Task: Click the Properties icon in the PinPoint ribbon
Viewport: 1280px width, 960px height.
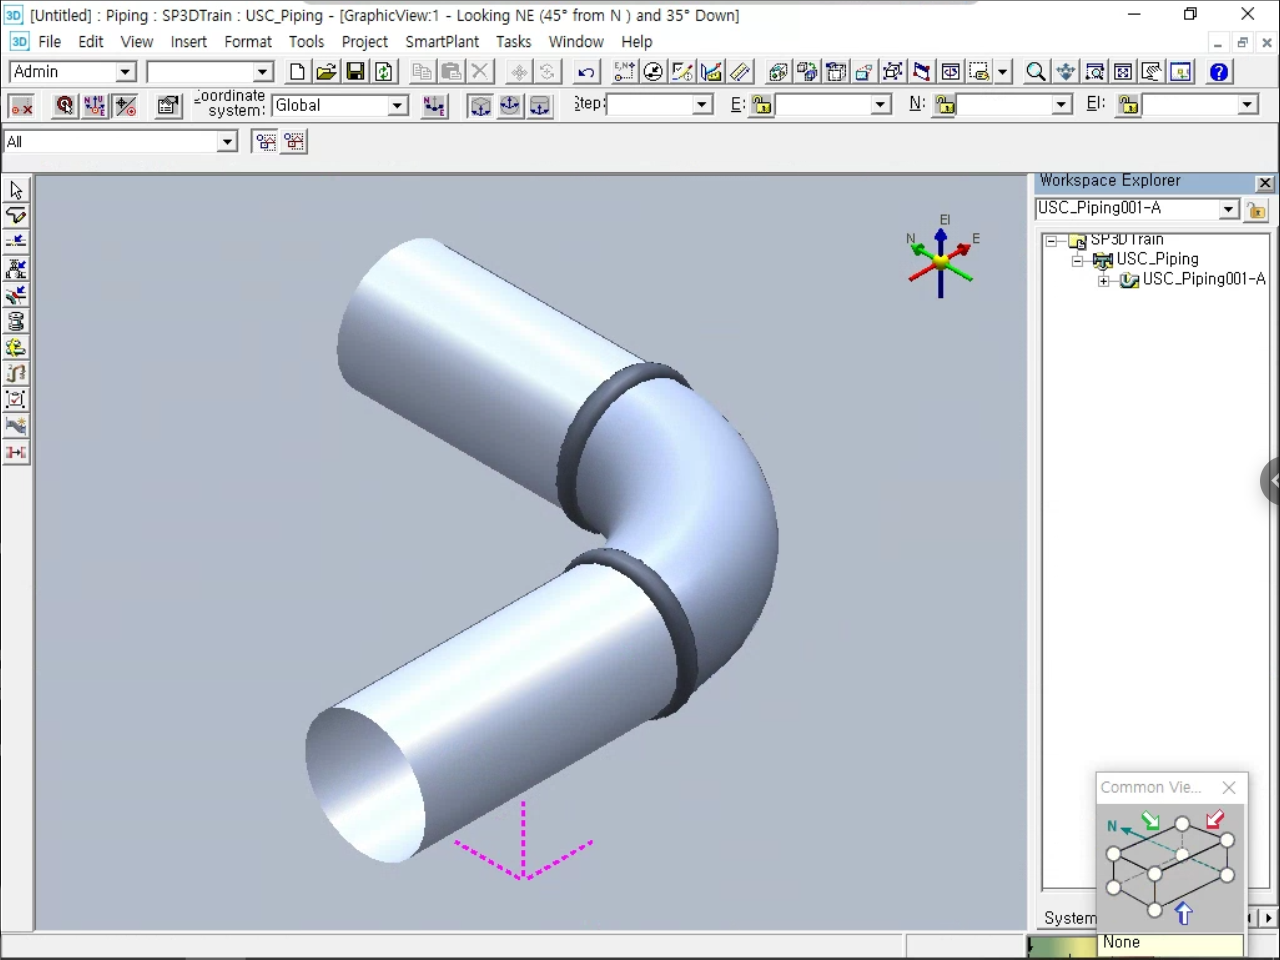Action: point(168,106)
